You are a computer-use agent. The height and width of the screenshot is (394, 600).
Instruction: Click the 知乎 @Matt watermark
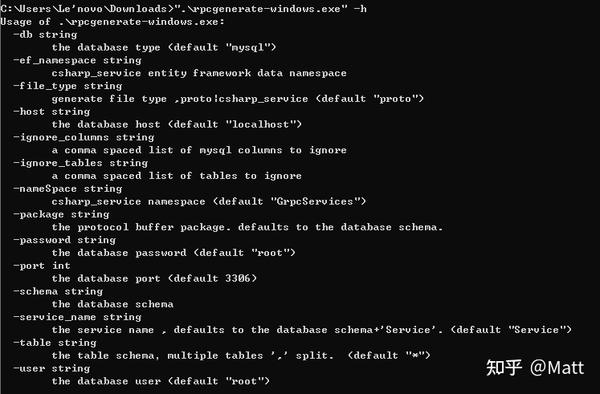535,368
